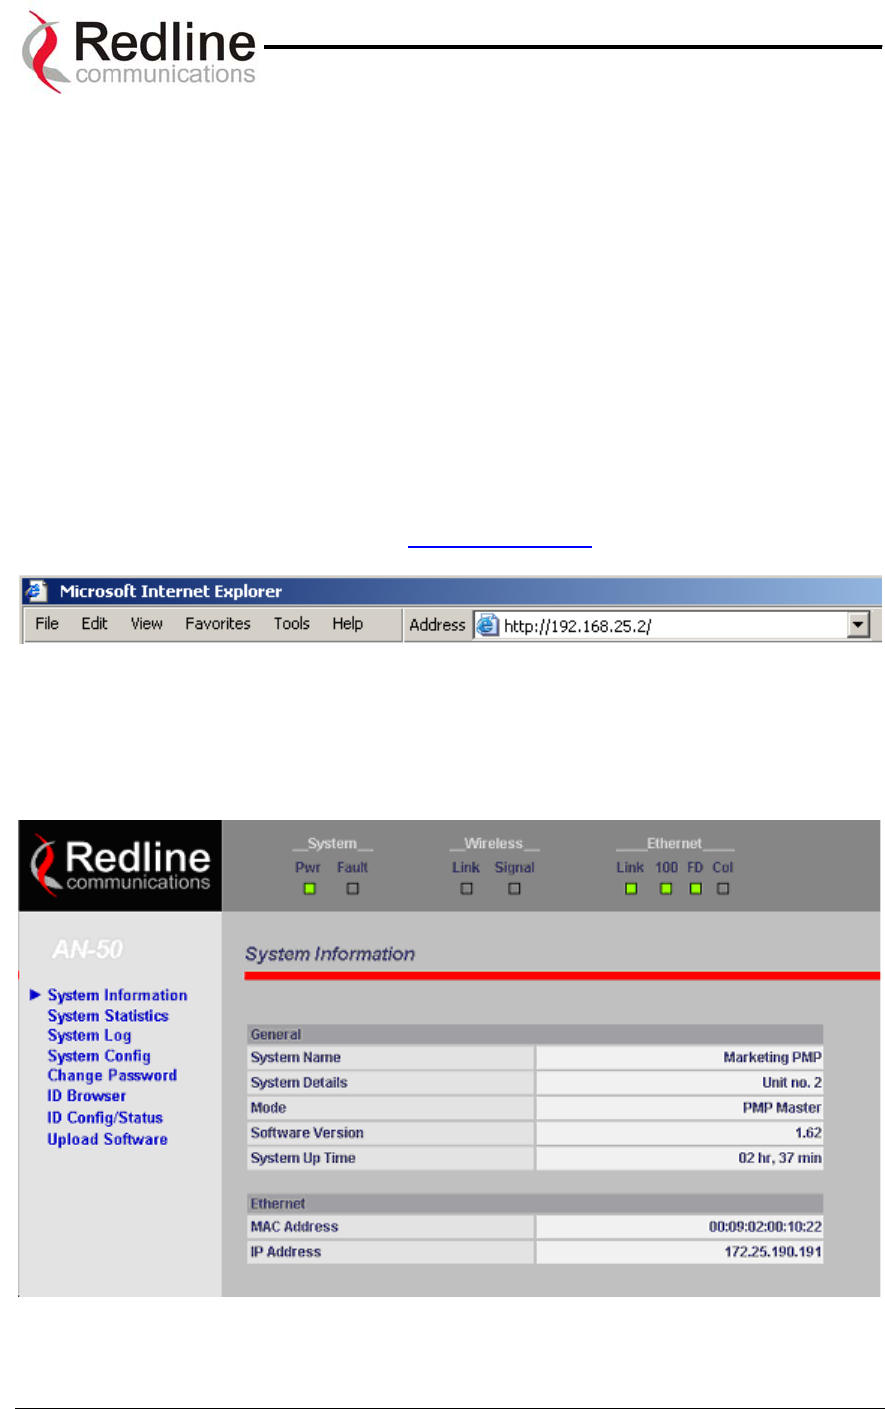This screenshot has width=885, height=1409.
Task: Open the Tools menu
Action: point(292,624)
